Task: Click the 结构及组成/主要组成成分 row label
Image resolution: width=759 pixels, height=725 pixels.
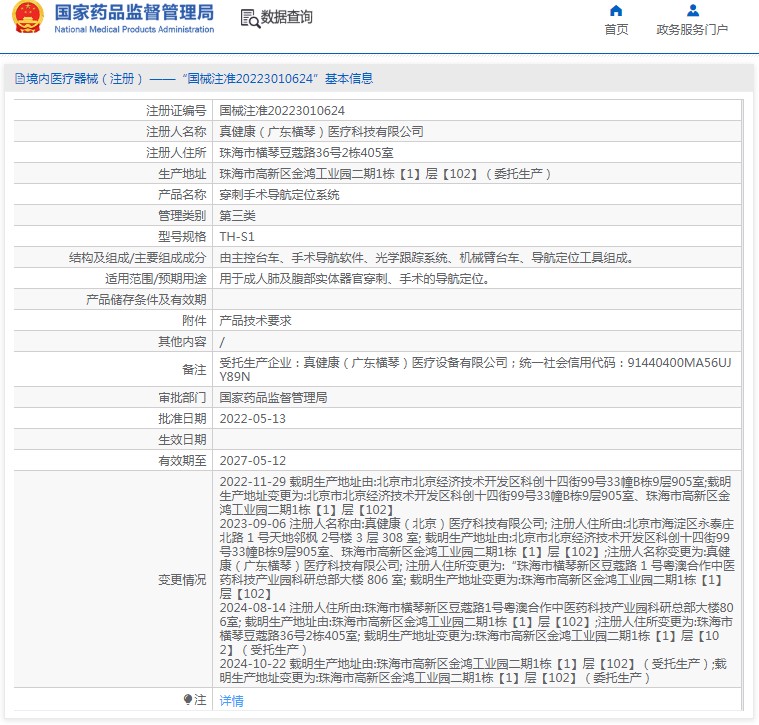Action: (x=137, y=258)
